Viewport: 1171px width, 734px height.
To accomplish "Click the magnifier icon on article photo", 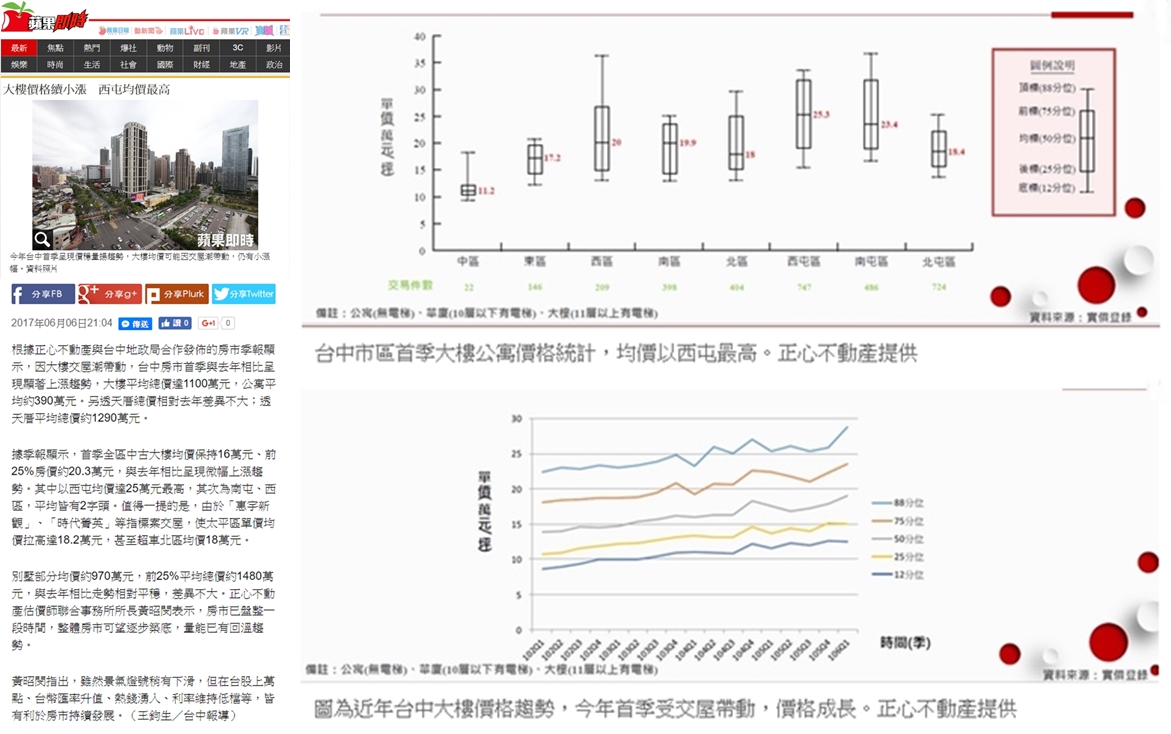I will pos(42,239).
